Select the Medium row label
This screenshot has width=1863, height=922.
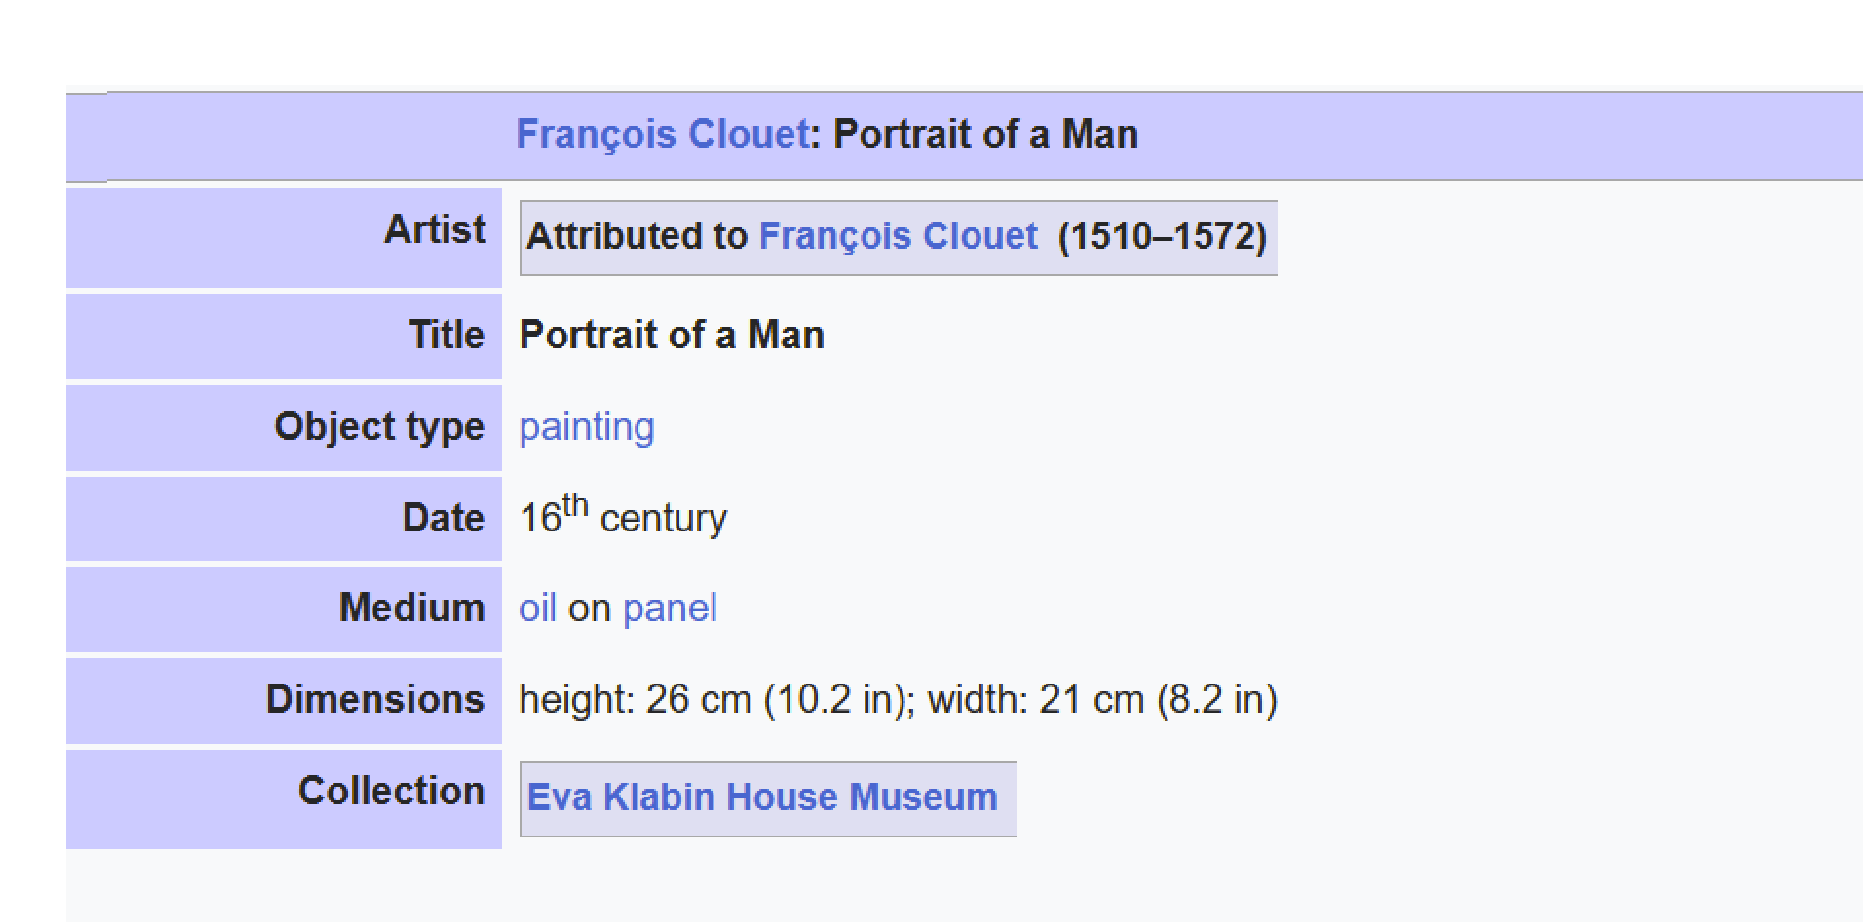412,608
